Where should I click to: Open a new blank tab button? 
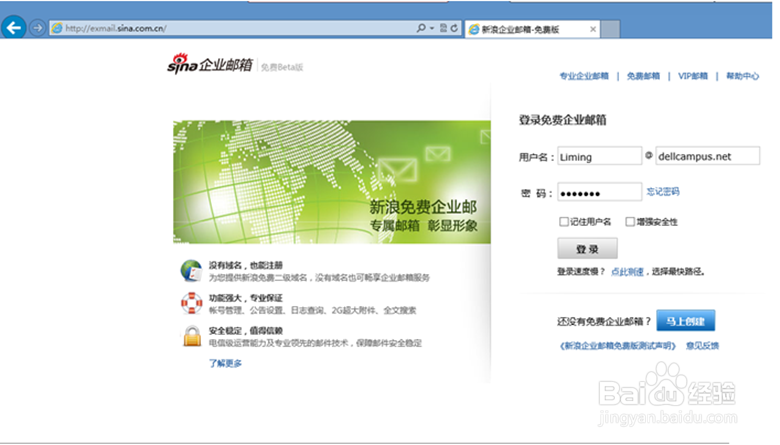click(610, 29)
